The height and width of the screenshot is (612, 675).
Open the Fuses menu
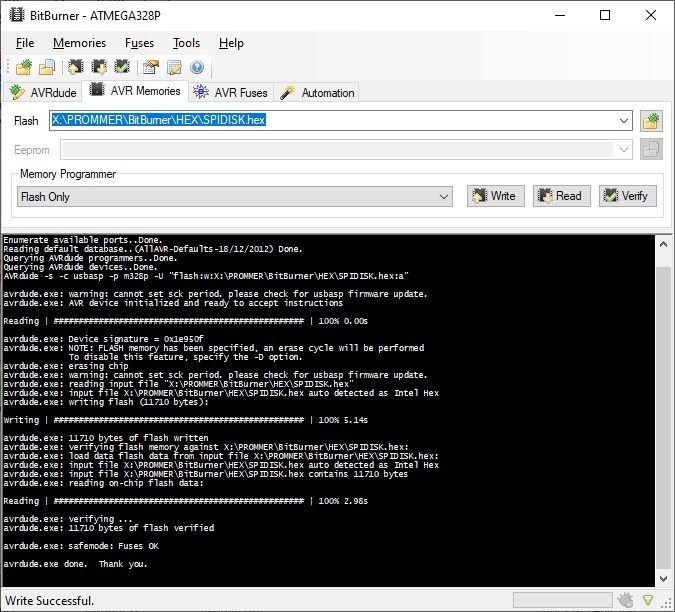[139, 43]
